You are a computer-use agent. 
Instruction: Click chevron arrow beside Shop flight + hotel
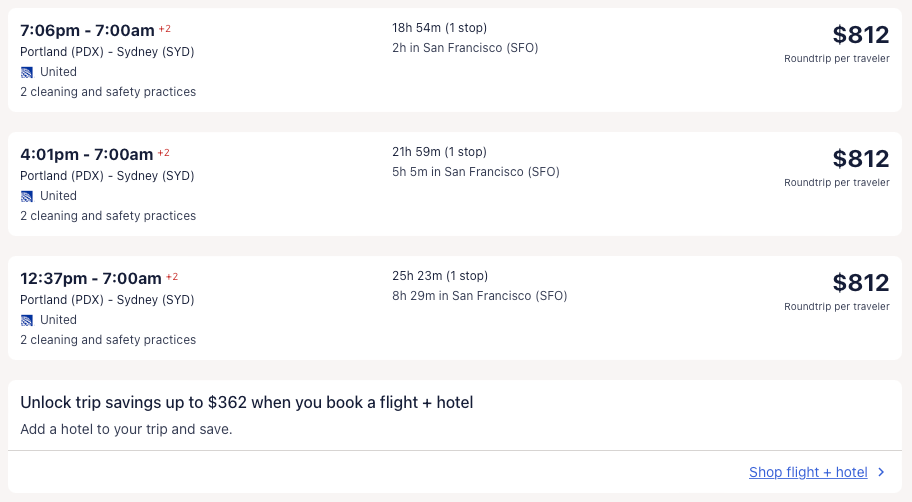coord(881,472)
